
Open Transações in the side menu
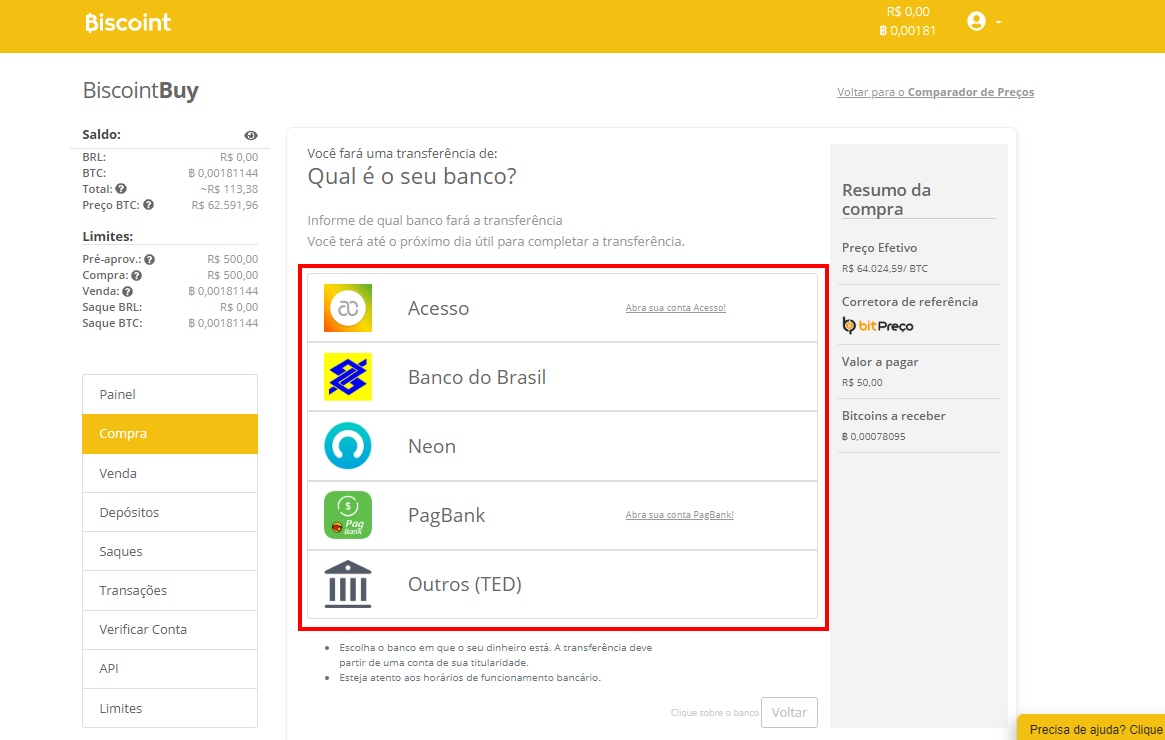pyautogui.click(x=170, y=591)
